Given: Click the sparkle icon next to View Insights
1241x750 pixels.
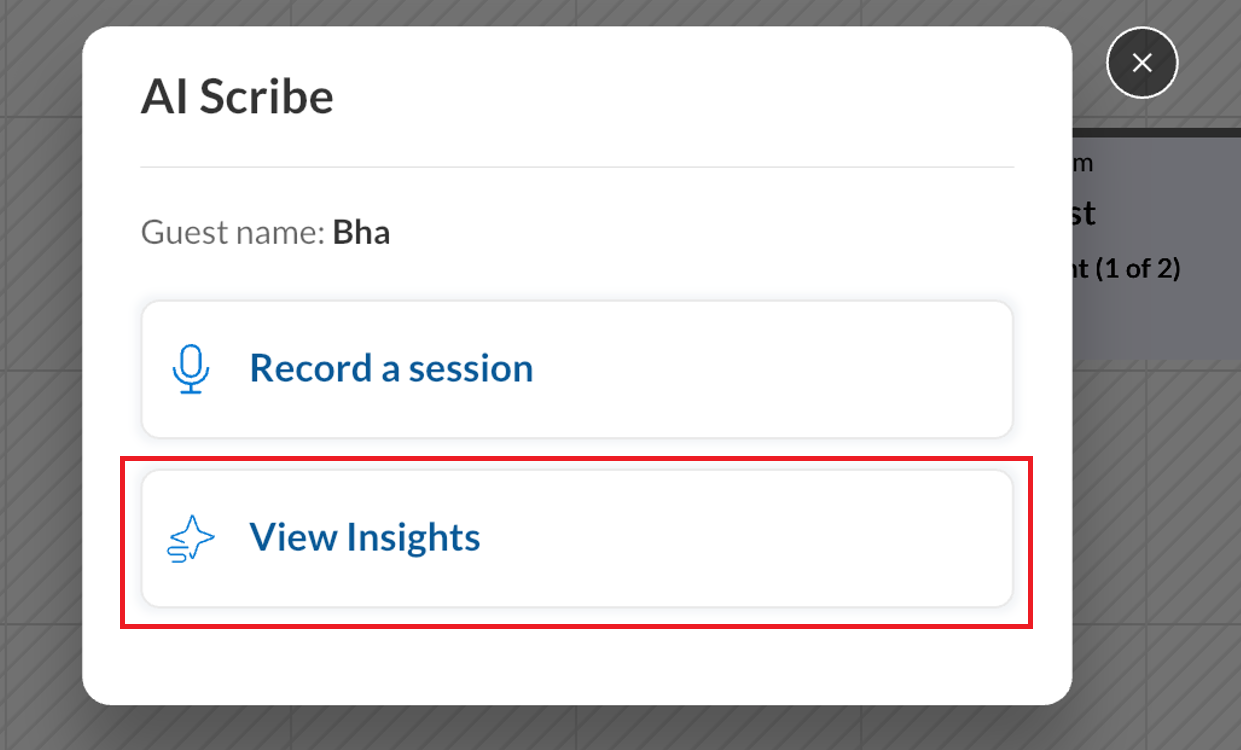Looking at the screenshot, I should click(x=190, y=537).
